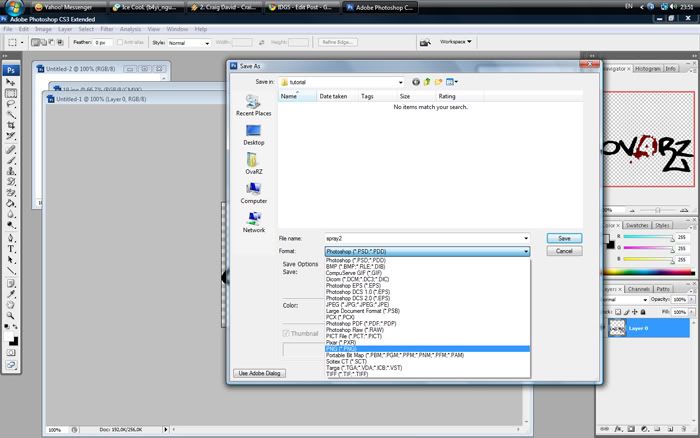
Task: Select the Lasso tool
Action: click(11, 104)
